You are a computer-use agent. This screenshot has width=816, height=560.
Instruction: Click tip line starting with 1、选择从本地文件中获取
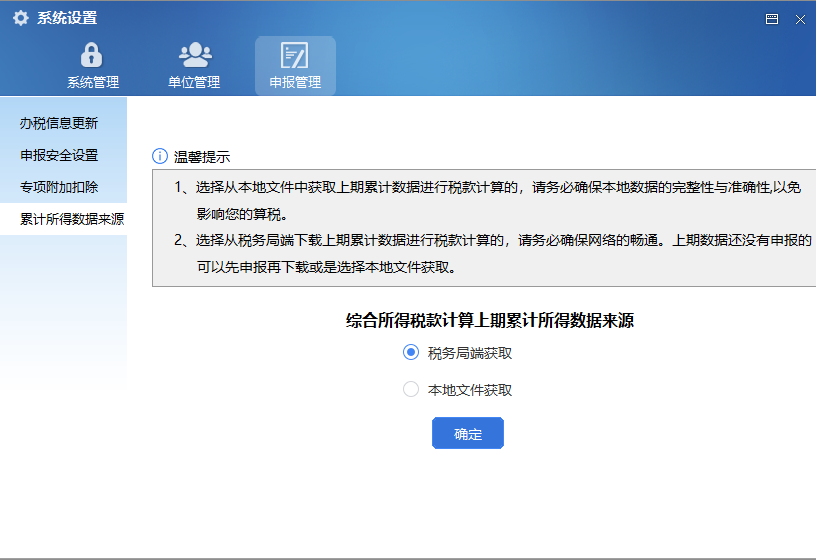click(x=487, y=187)
